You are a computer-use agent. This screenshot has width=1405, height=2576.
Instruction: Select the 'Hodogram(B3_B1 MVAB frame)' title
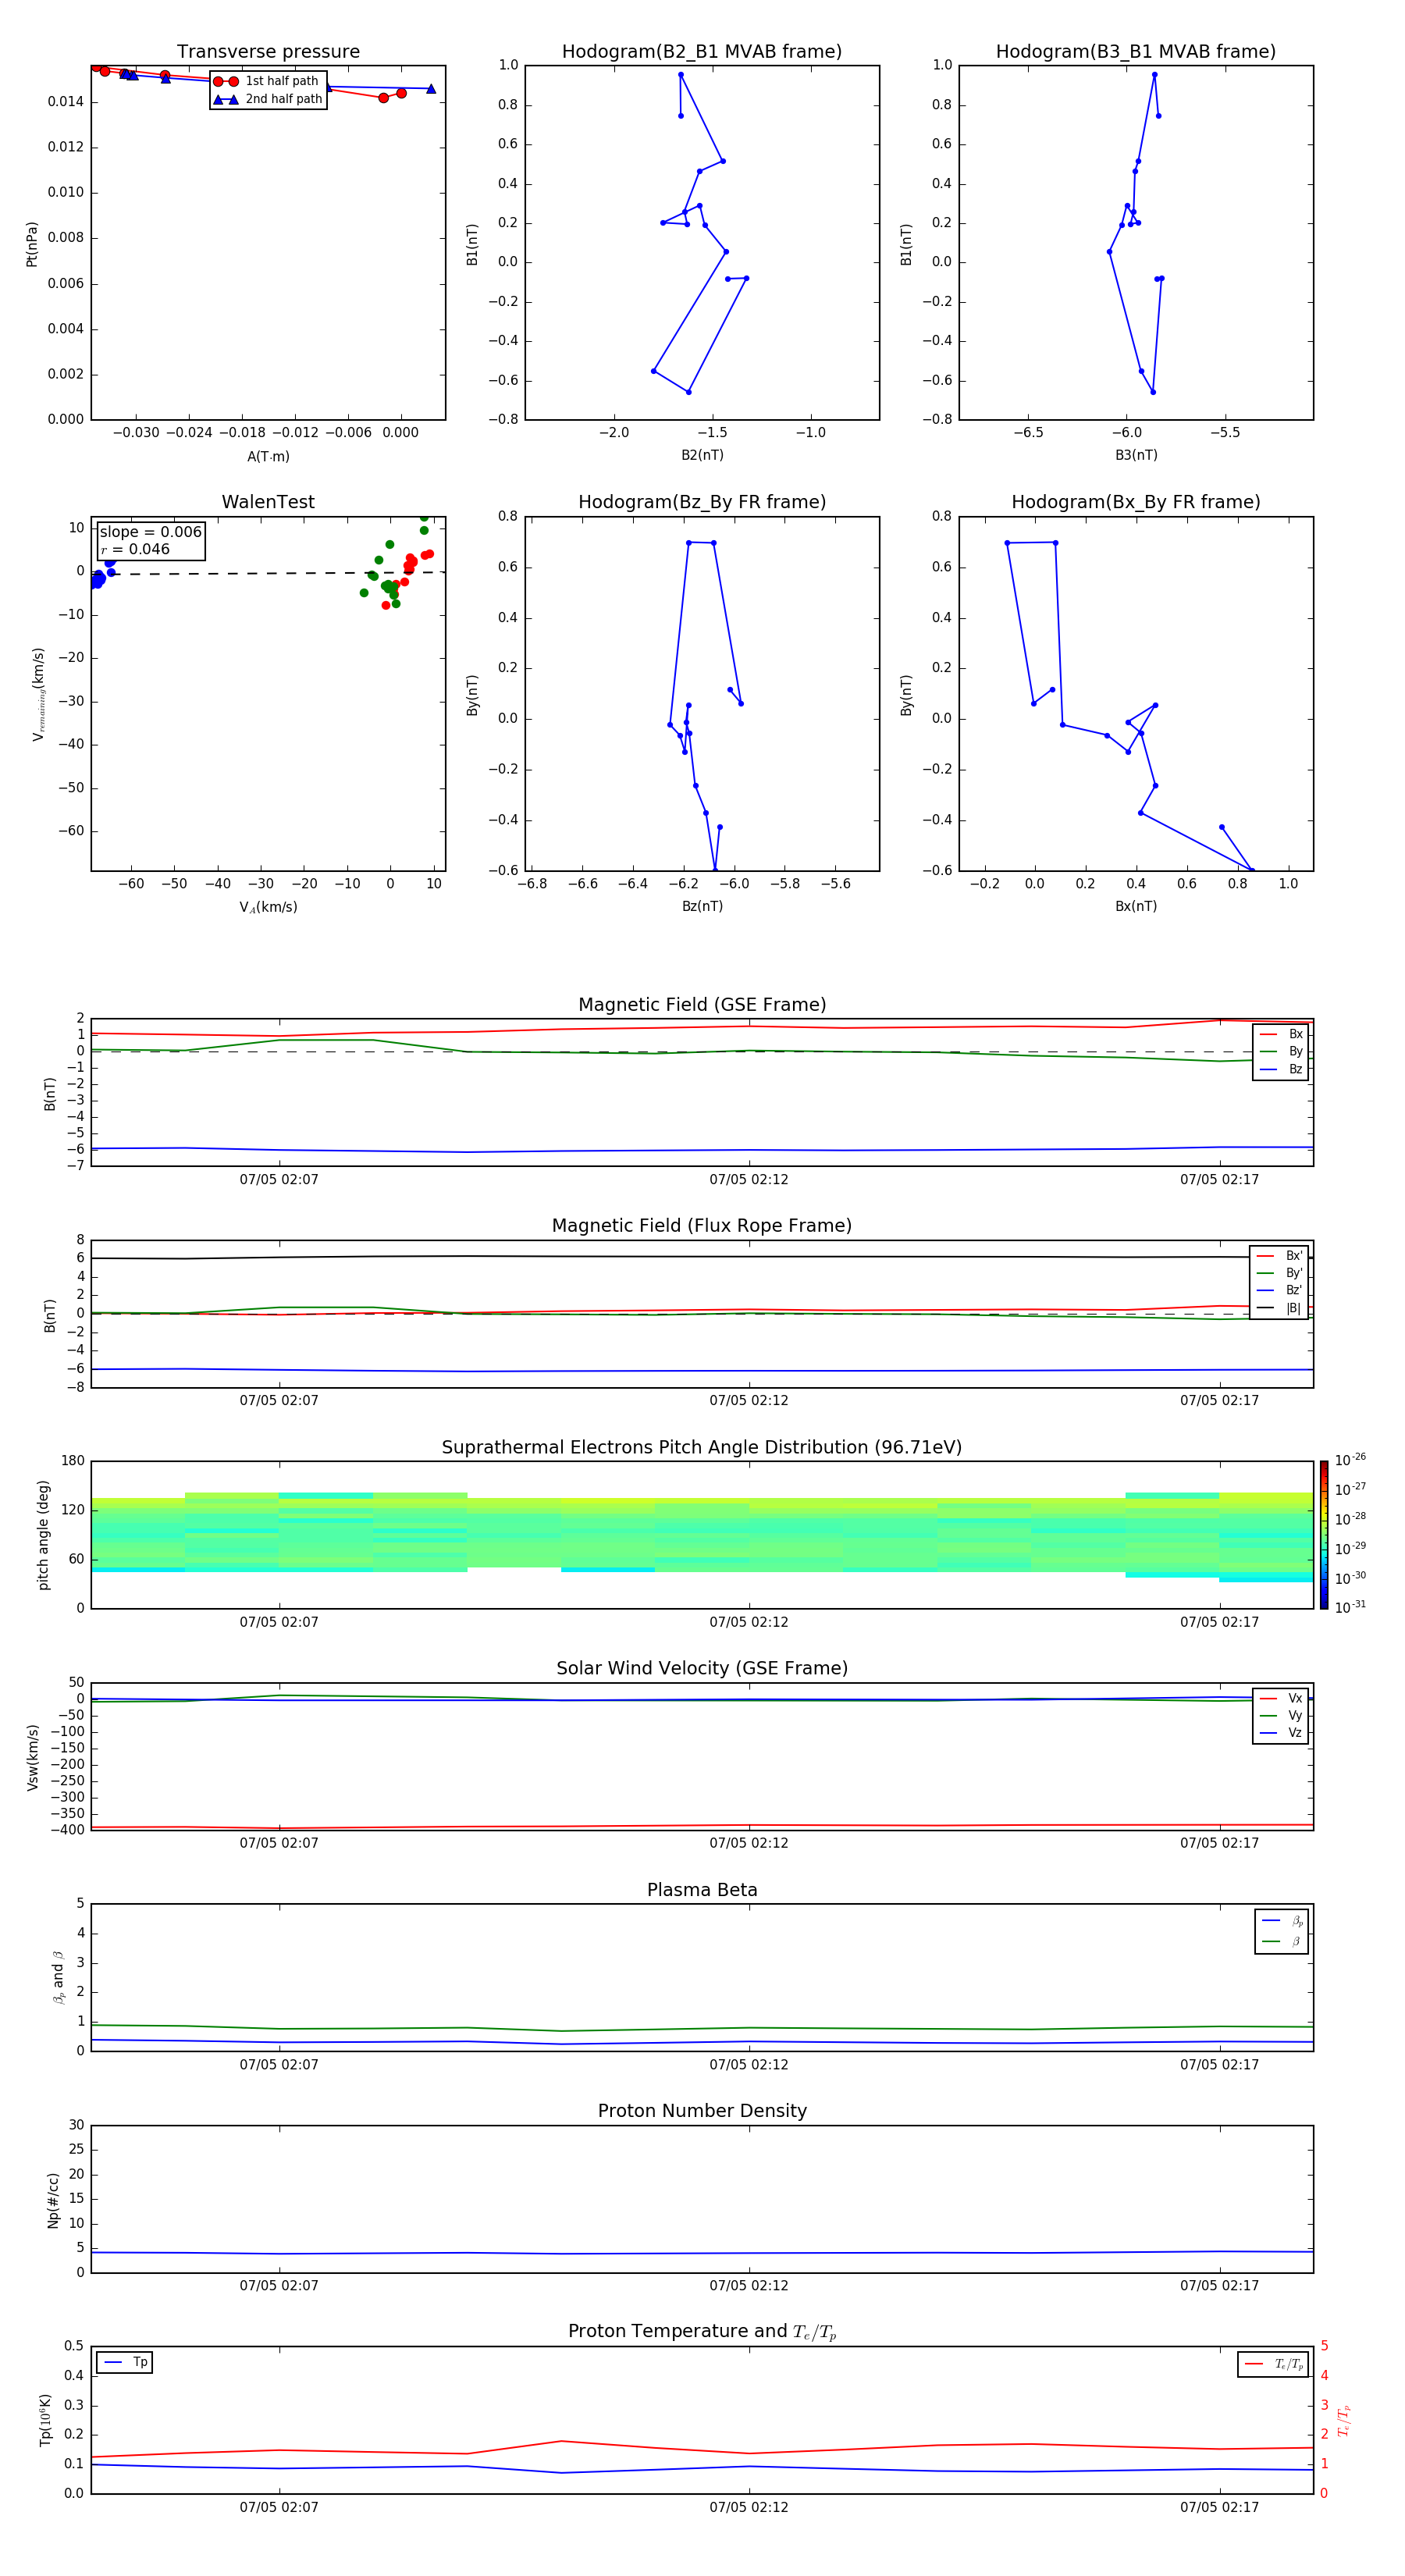click(x=1136, y=52)
